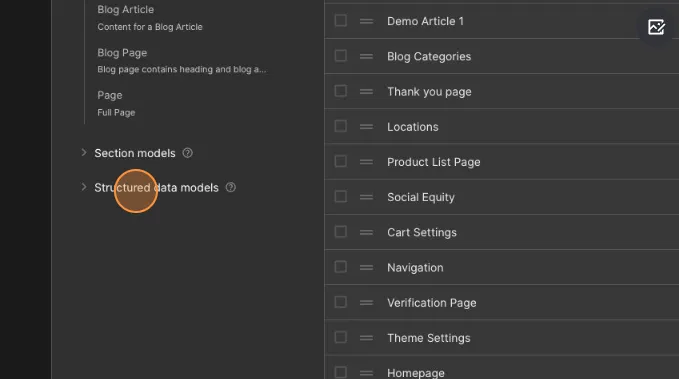This screenshot has height=379, width=679.
Task: Open Locations entry
Action: click(413, 127)
